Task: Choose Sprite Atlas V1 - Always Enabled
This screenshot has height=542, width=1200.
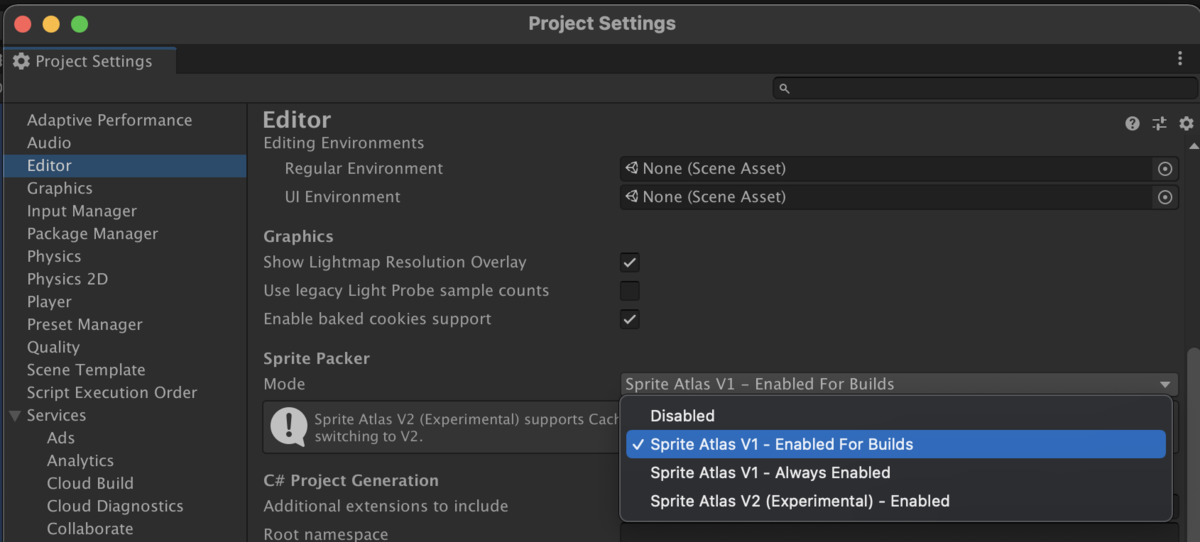Action: coord(770,473)
